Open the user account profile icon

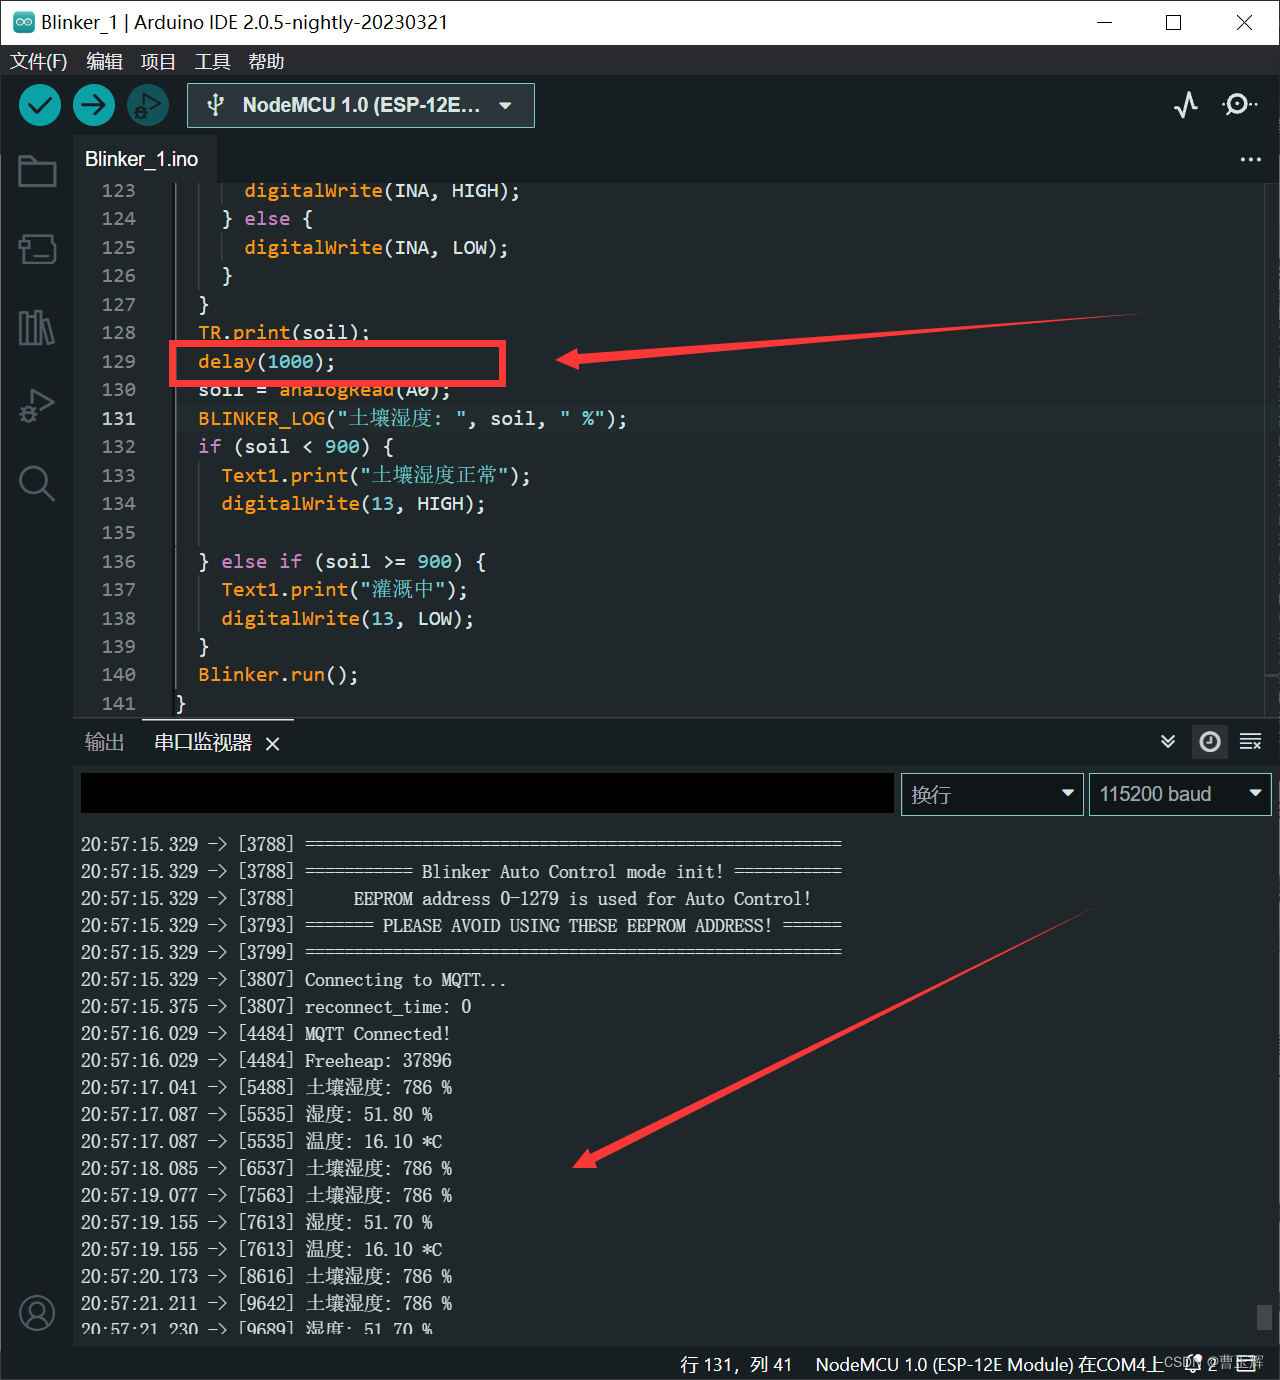pyautogui.click(x=37, y=1313)
